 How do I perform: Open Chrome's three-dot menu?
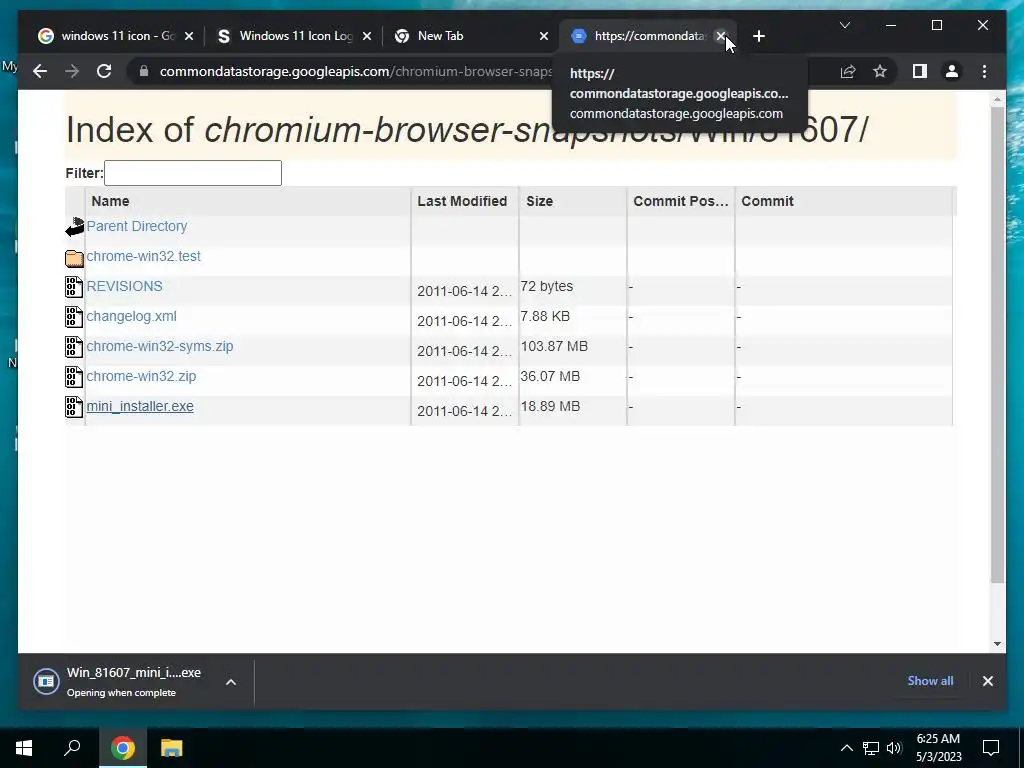pos(984,71)
